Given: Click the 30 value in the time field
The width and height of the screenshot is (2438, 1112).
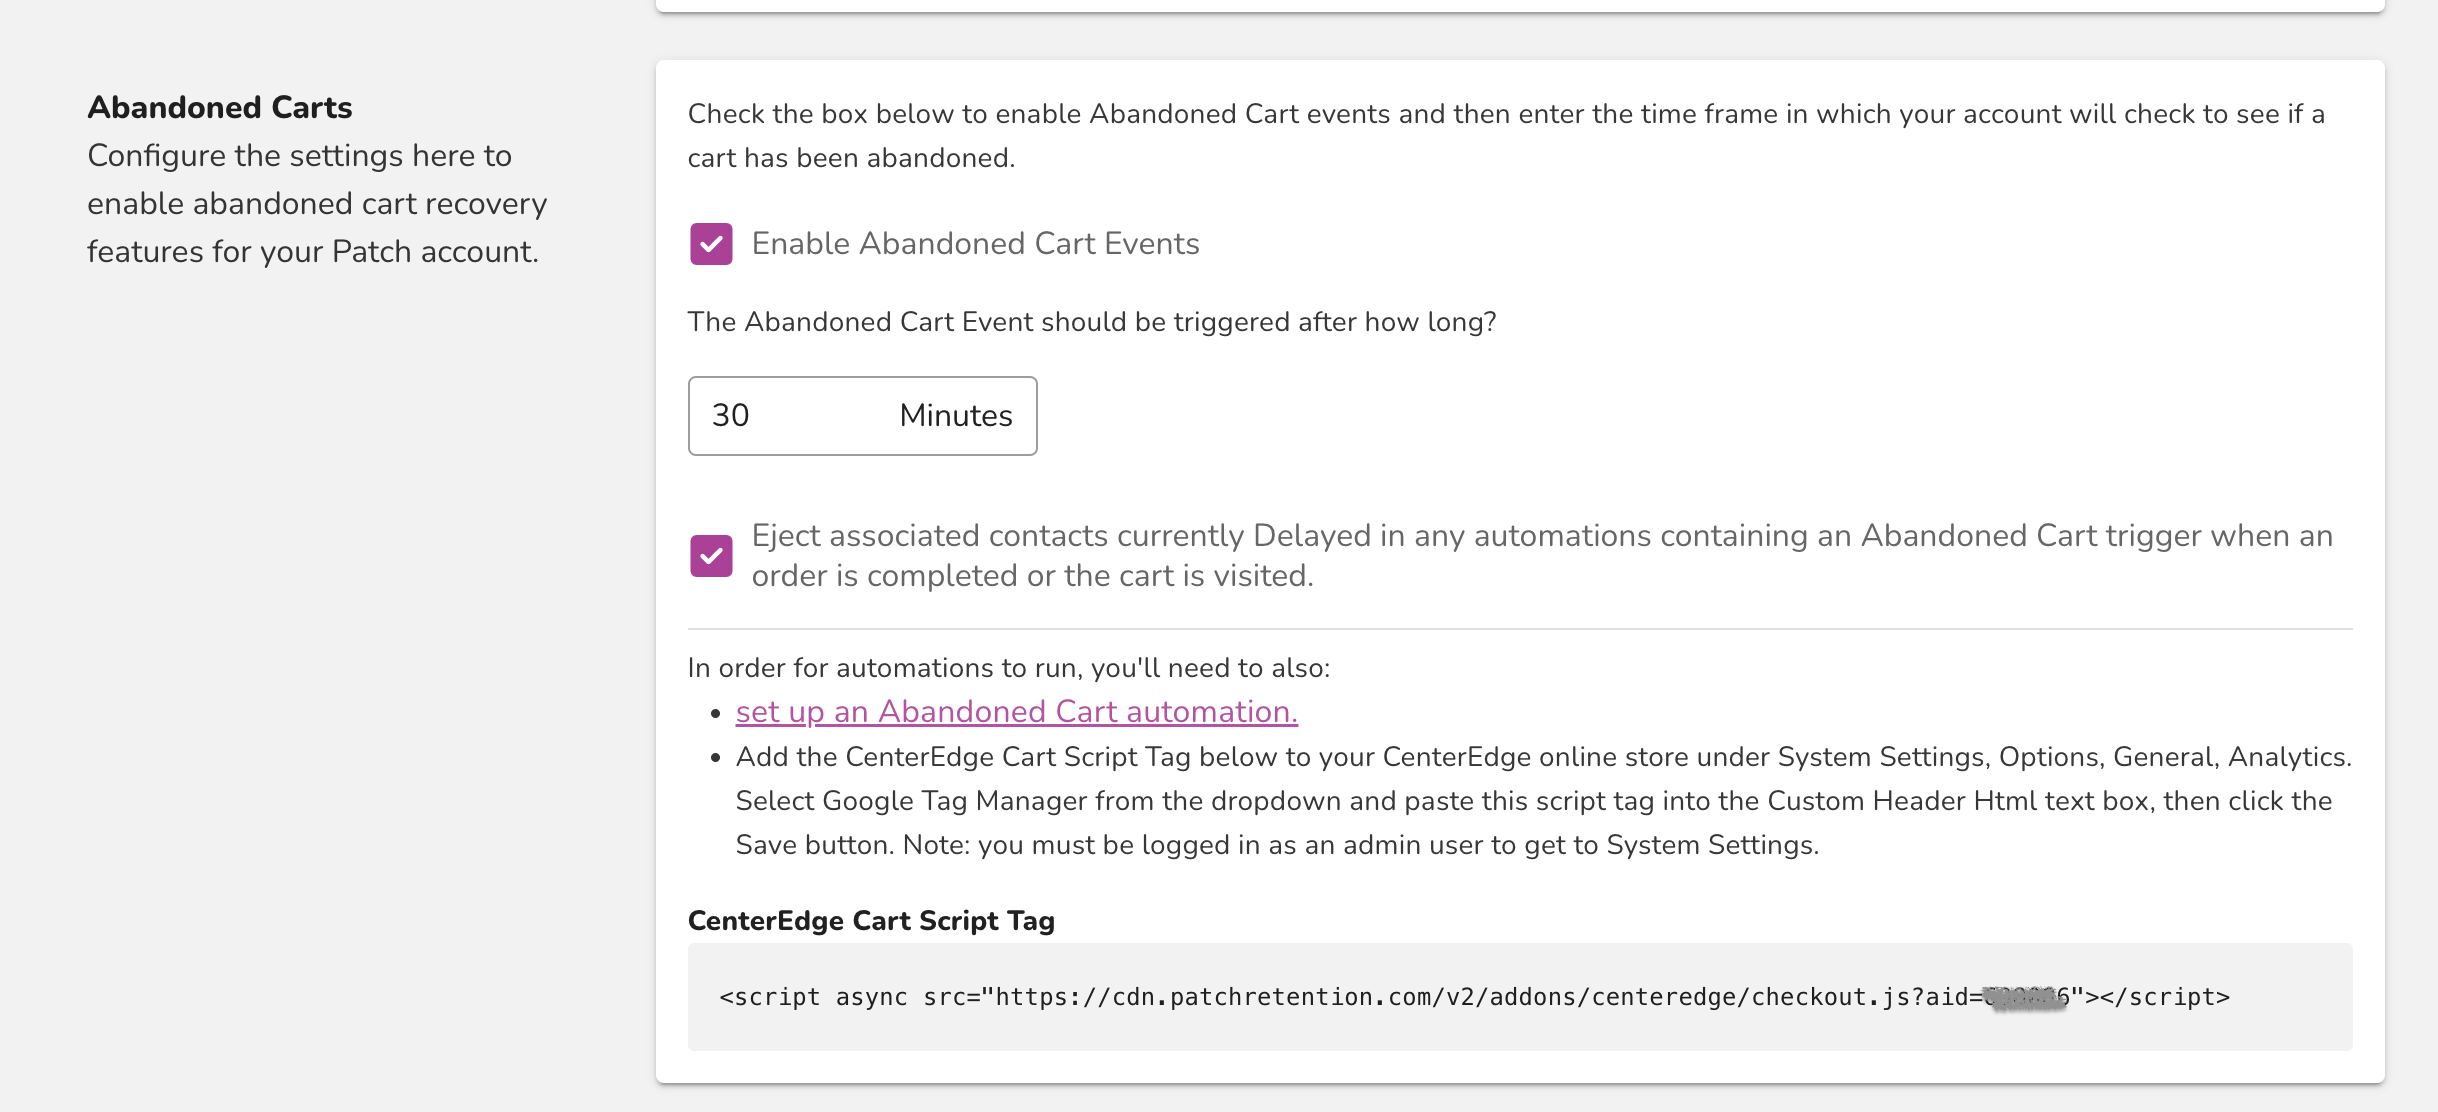Looking at the screenshot, I should point(731,416).
